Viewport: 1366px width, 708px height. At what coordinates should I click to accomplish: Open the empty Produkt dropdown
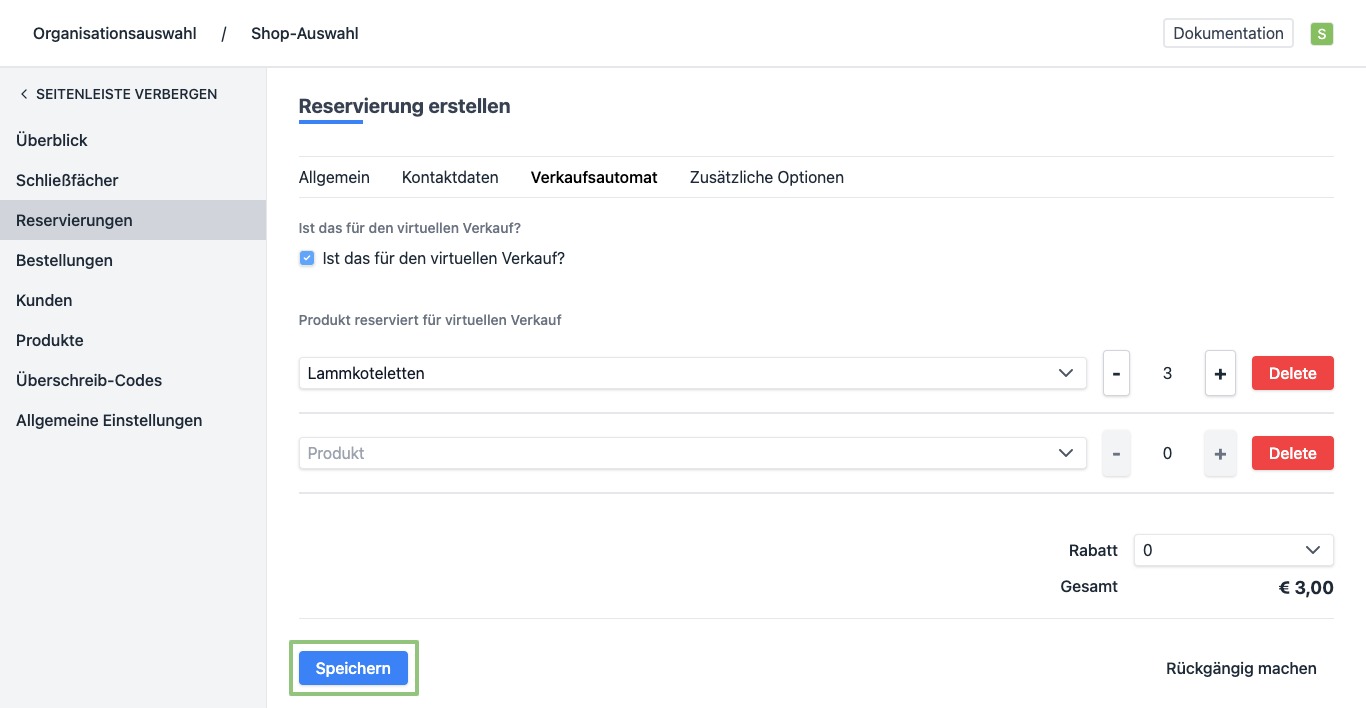point(692,453)
